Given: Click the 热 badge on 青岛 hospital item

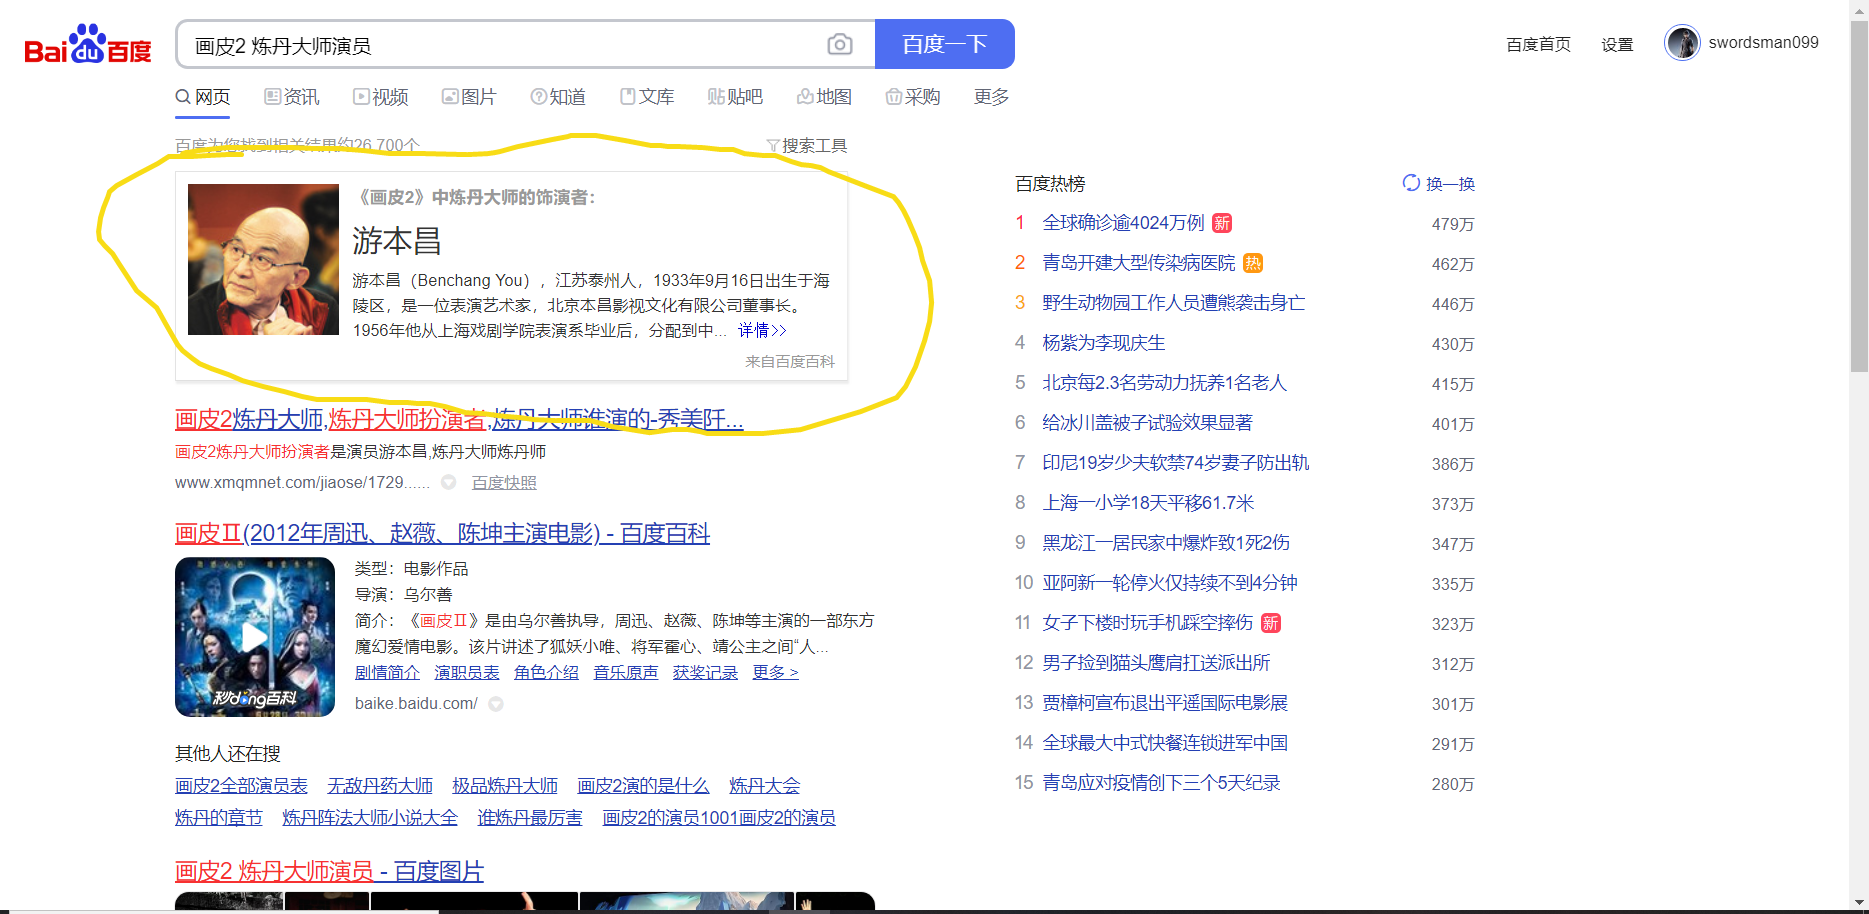Looking at the screenshot, I should (x=1253, y=263).
